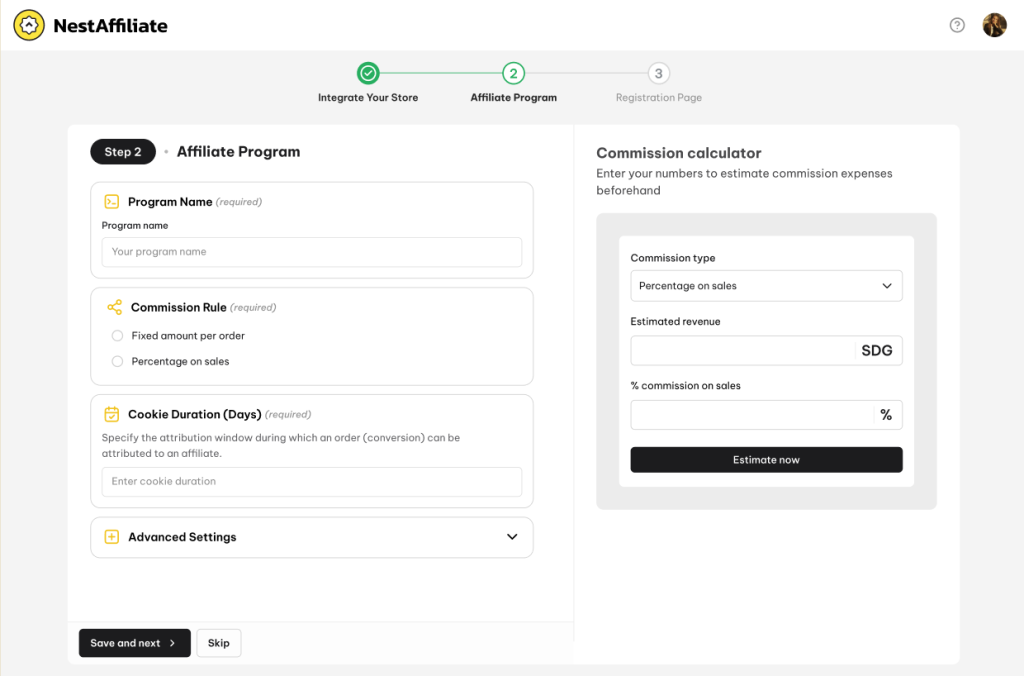Click the Estimate now button
1024x676 pixels.
click(x=766, y=460)
